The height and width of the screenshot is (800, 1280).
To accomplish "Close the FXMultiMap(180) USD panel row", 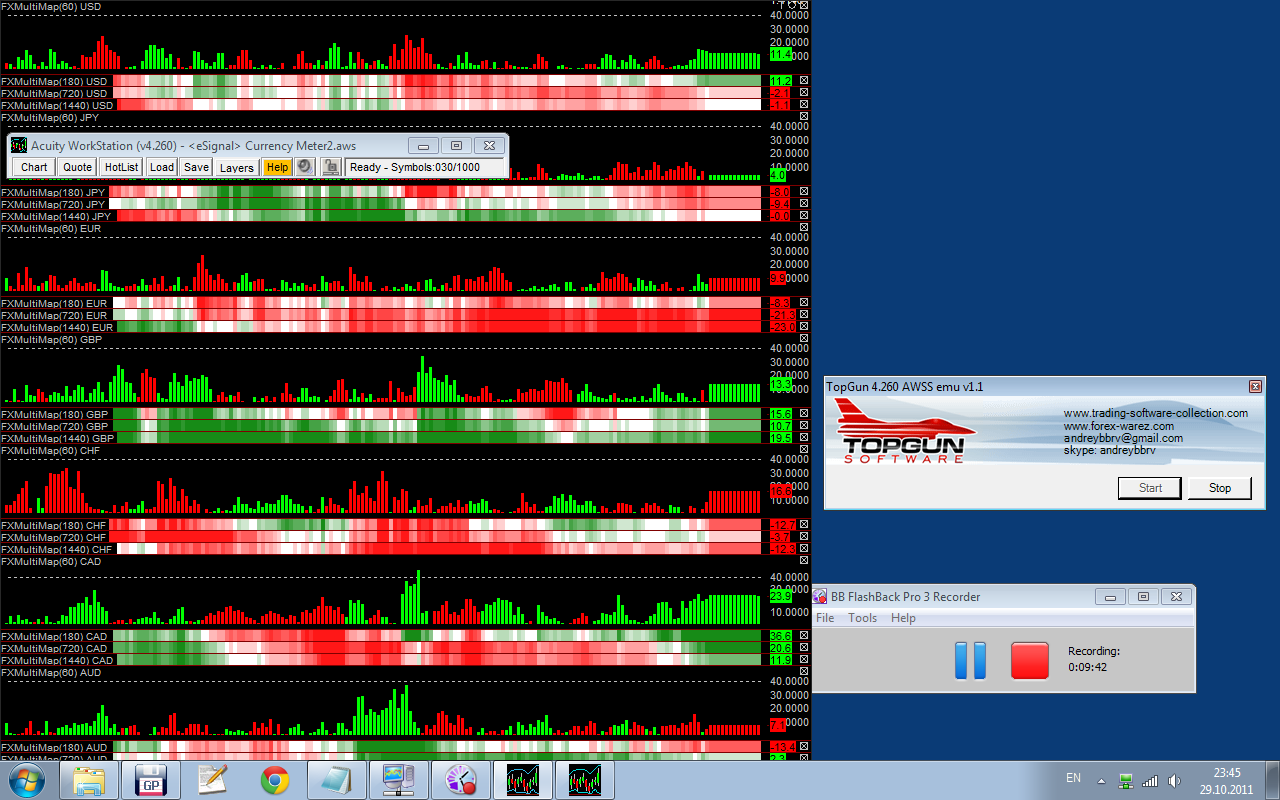I will (804, 80).
